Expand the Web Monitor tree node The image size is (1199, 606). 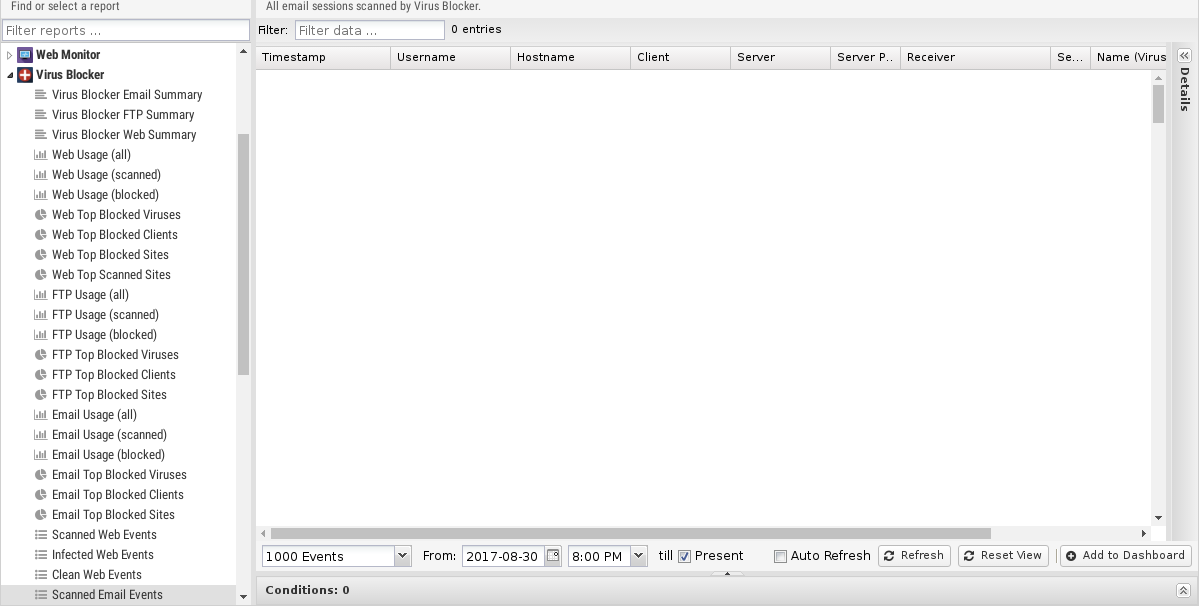tap(9, 55)
